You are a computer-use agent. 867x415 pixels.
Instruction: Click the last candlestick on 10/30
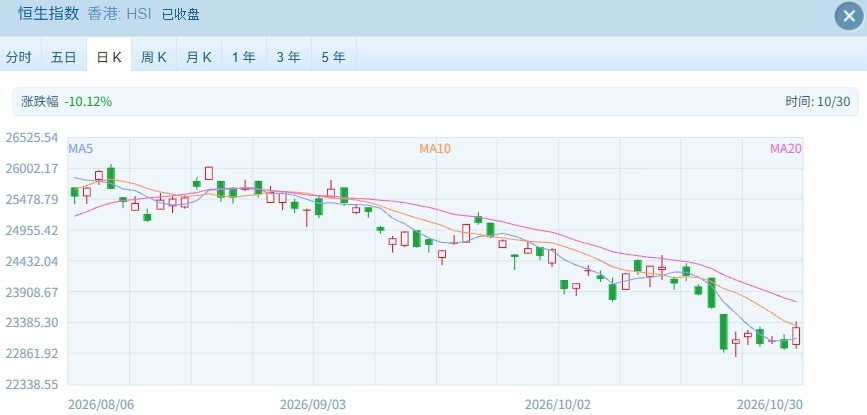pyautogui.click(x=796, y=335)
